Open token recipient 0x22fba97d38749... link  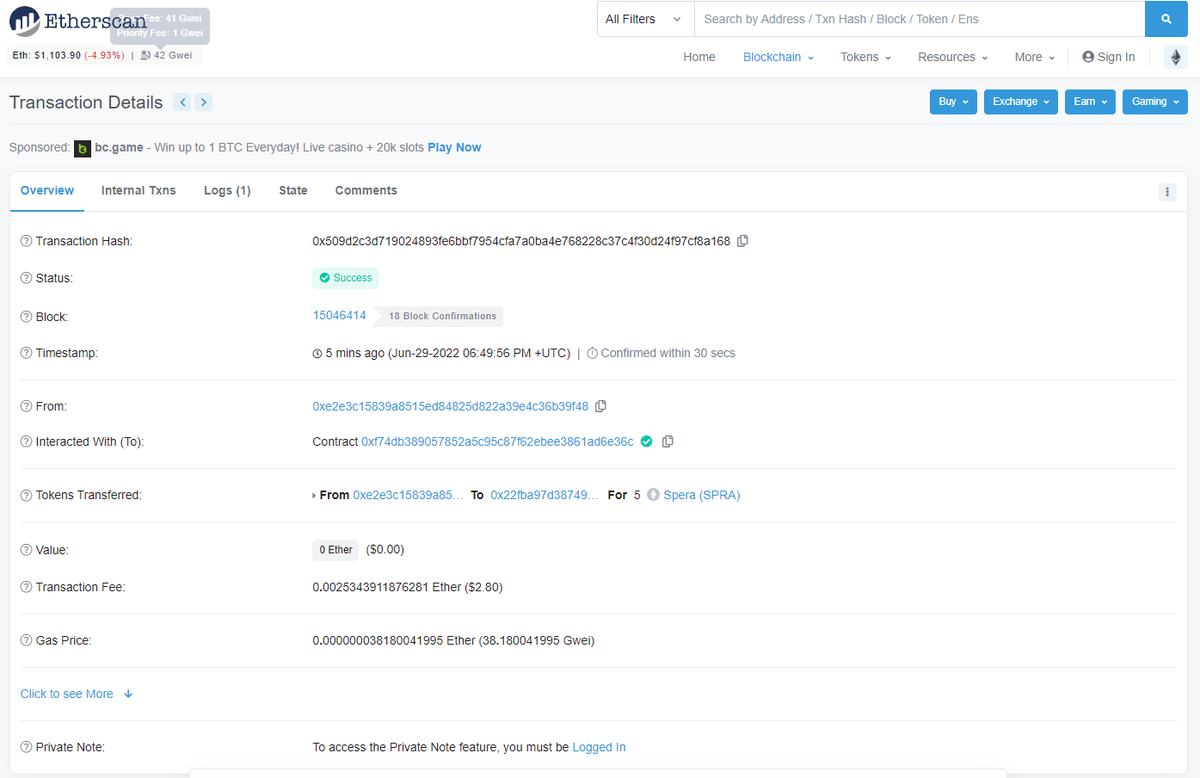[x=544, y=495]
